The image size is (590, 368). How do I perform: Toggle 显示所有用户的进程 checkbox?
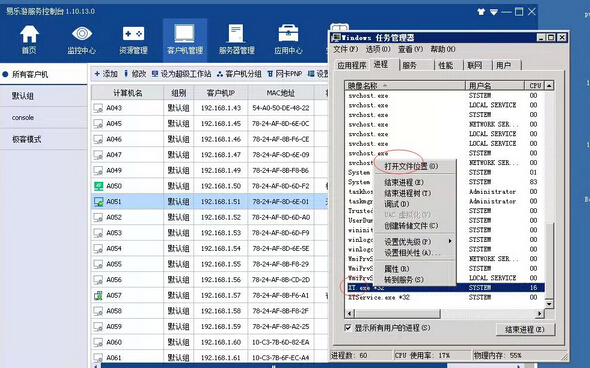pos(348,328)
